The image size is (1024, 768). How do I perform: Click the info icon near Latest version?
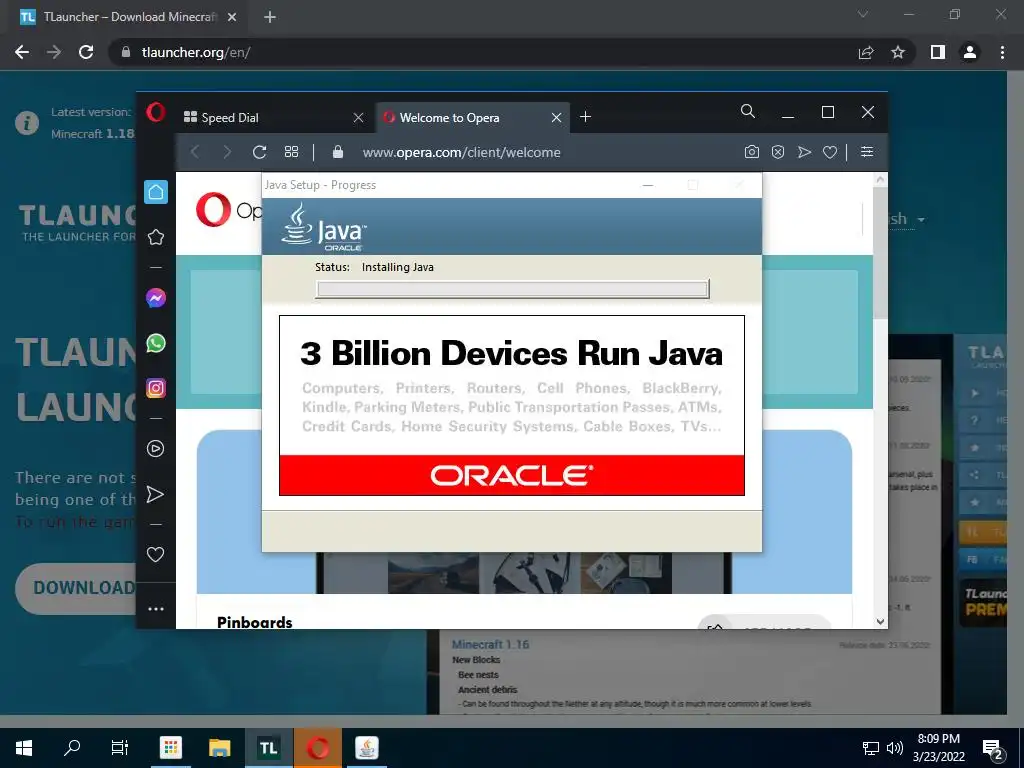click(x=27, y=123)
